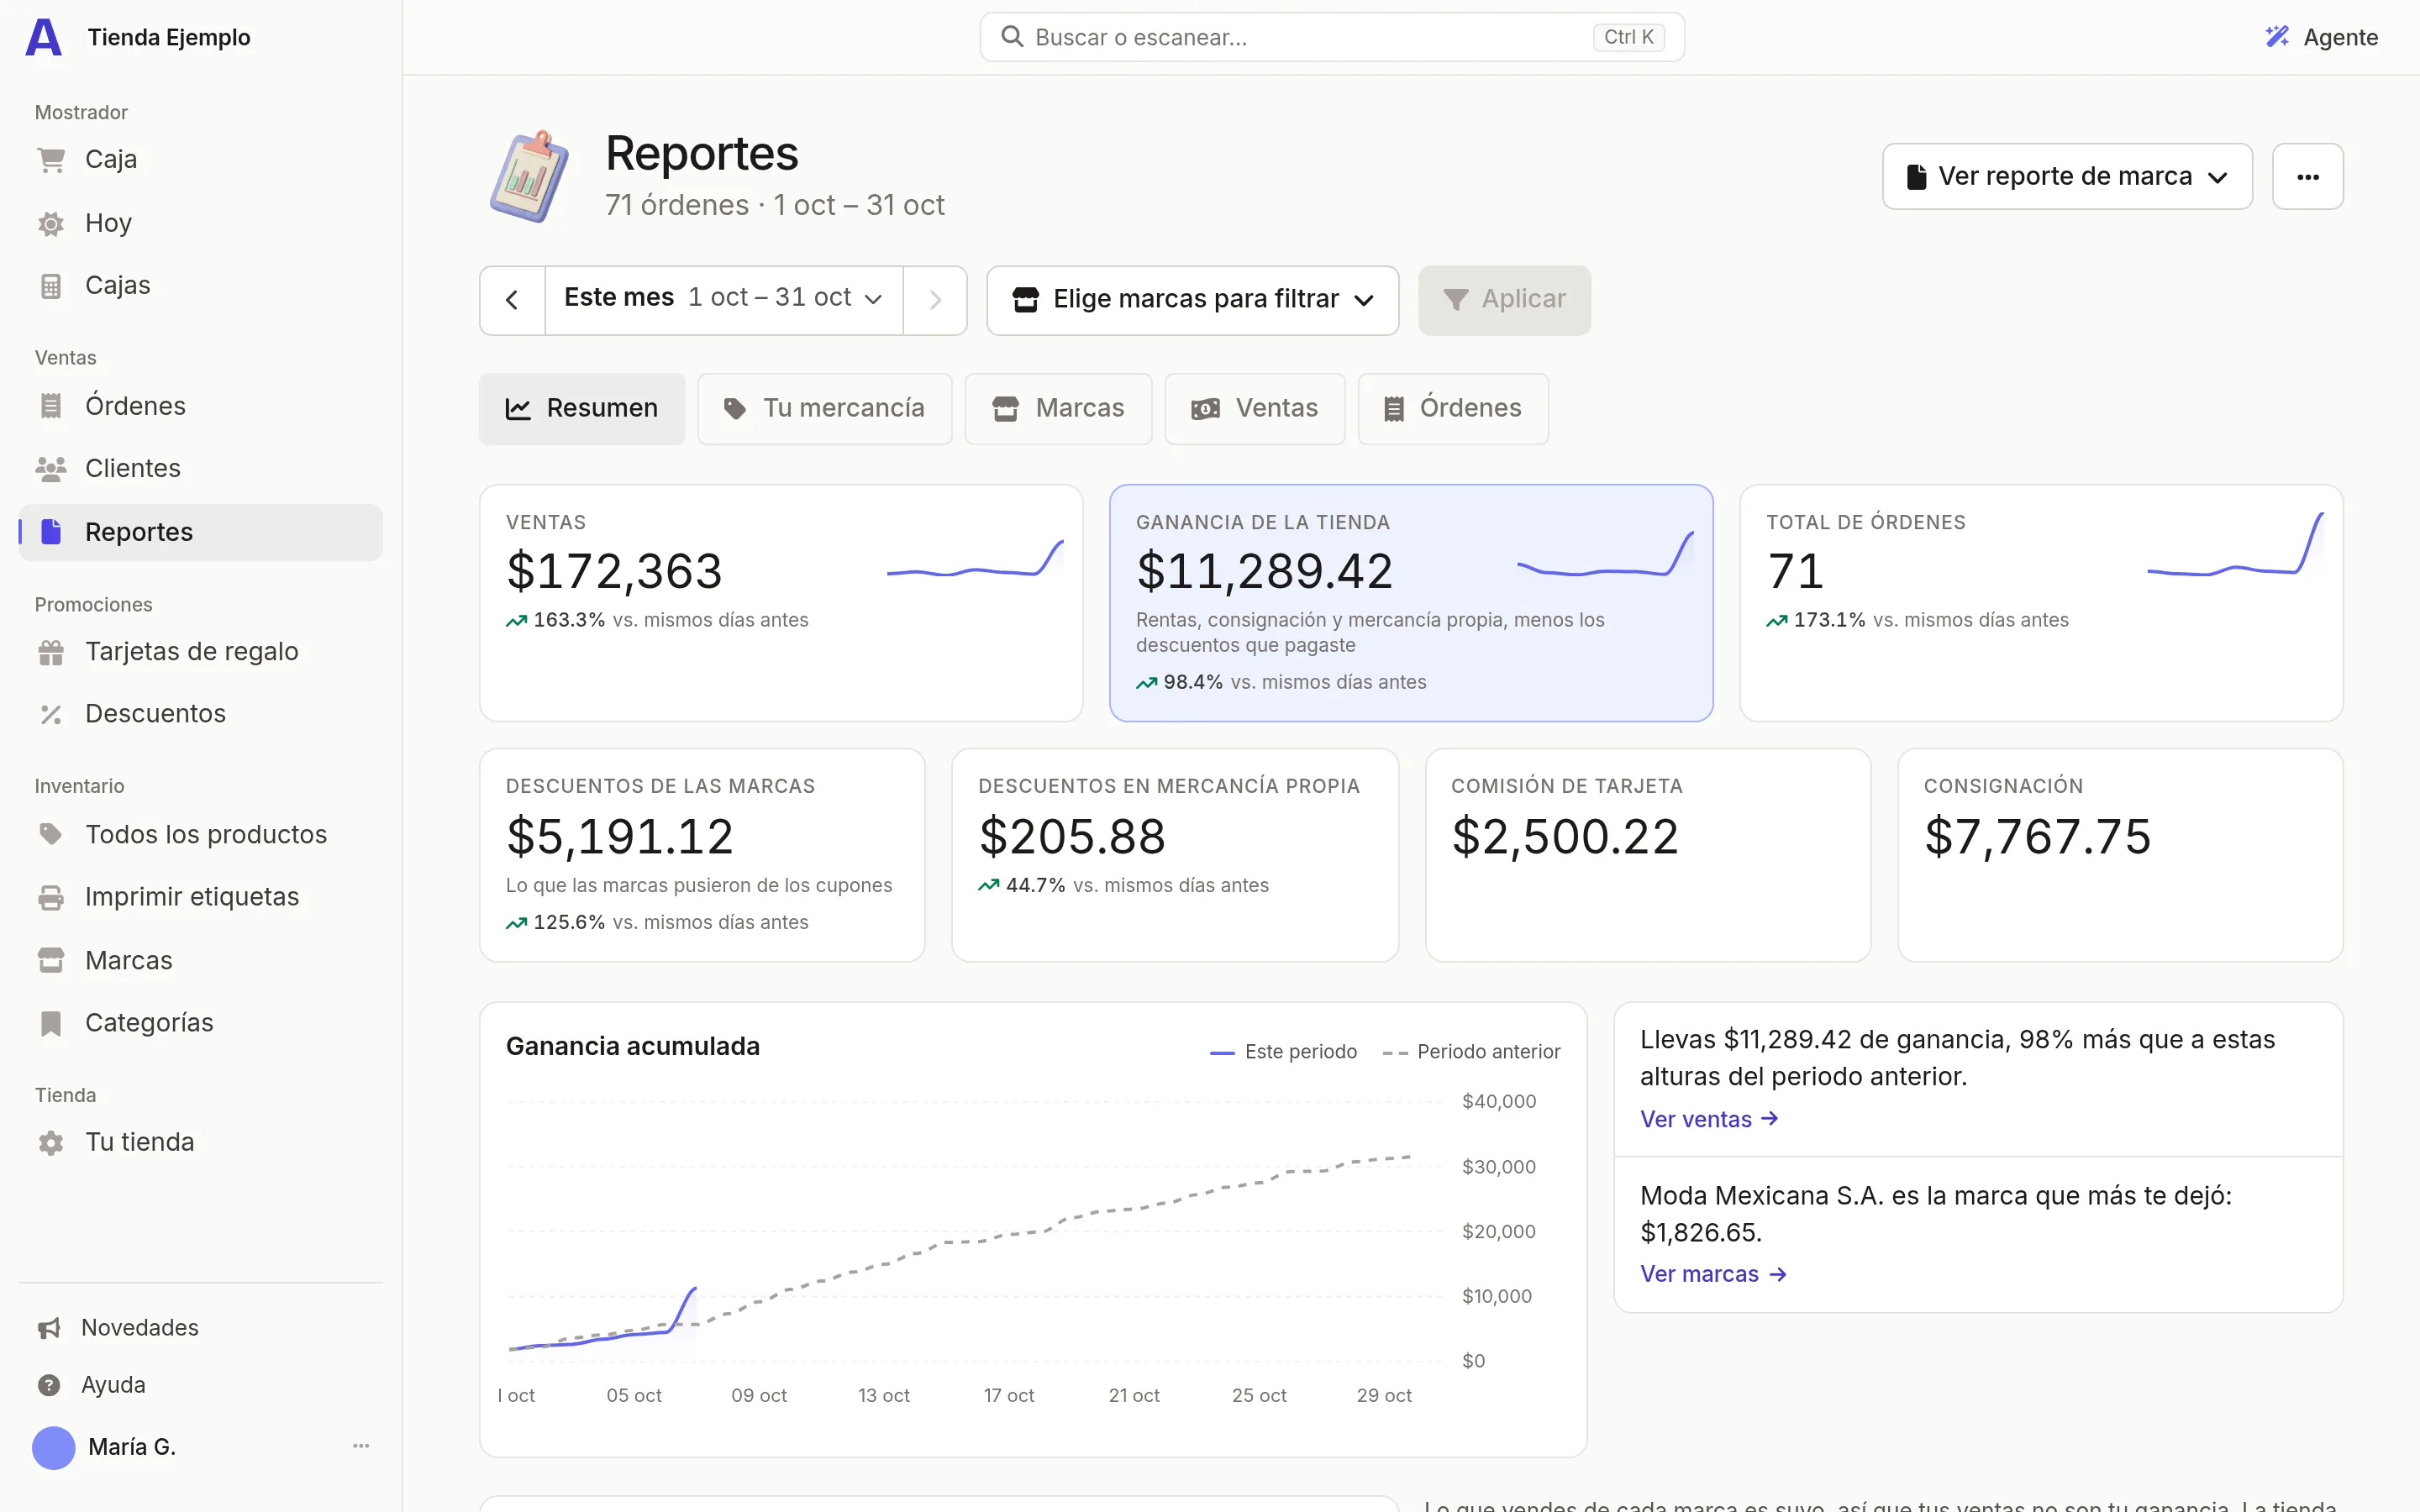This screenshot has width=2420, height=1512.
Task: Open the more options ellipsis button
Action: point(2307,177)
